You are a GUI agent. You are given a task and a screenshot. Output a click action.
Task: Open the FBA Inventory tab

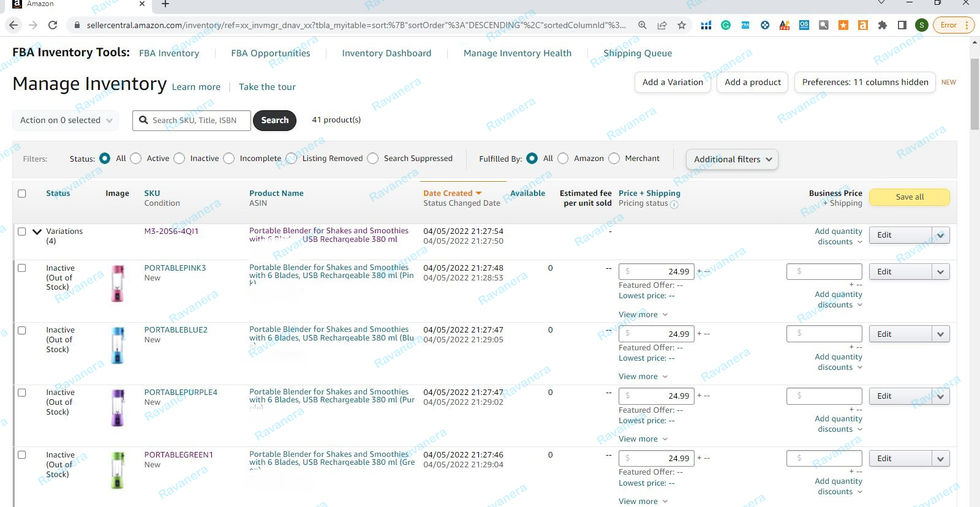click(x=169, y=53)
